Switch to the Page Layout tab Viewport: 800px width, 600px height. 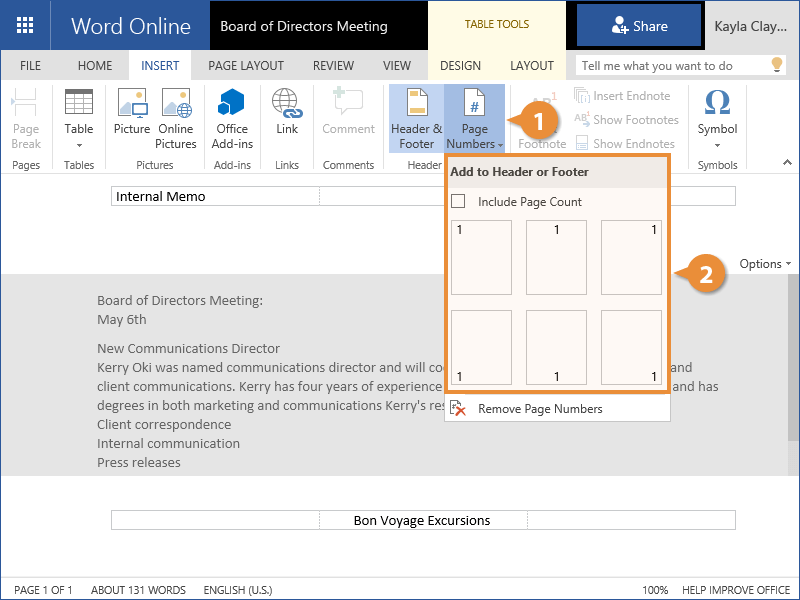[246, 66]
